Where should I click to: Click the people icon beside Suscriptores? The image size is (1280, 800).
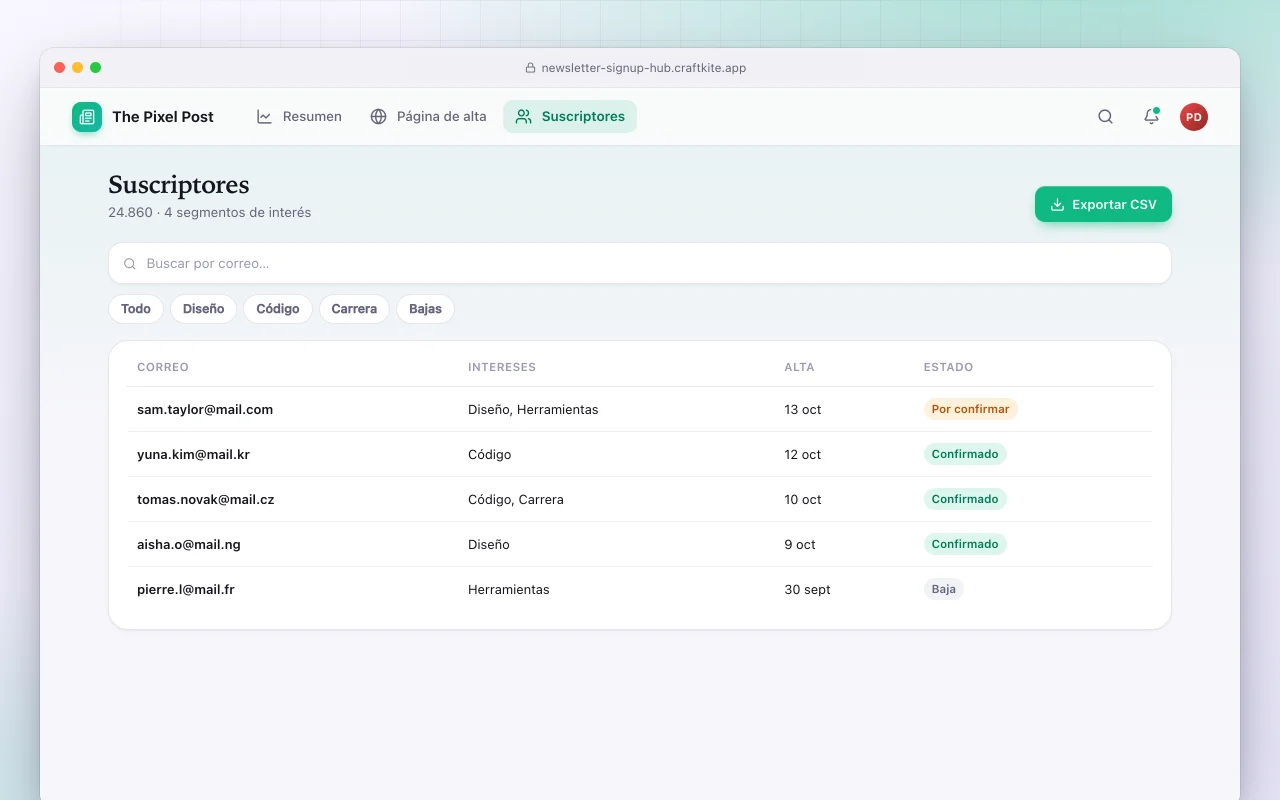click(x=523, y=117)
